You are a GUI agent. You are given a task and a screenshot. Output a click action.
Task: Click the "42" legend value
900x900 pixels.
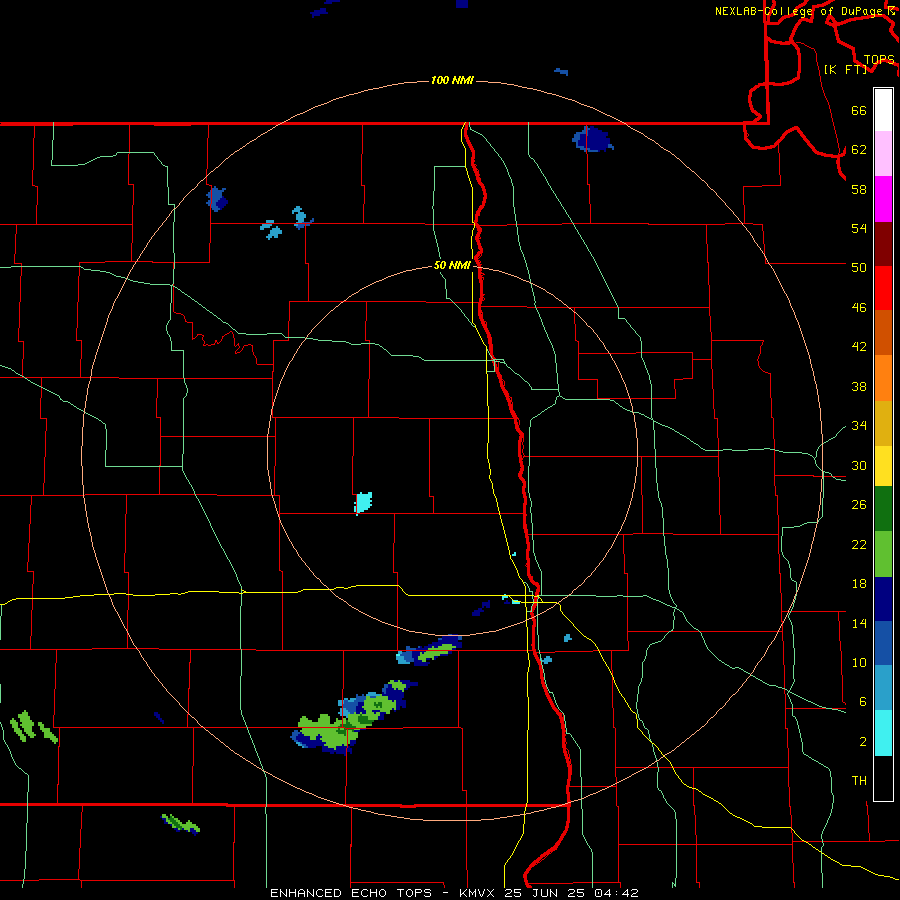pyautogui.click(x=859, y=346)
